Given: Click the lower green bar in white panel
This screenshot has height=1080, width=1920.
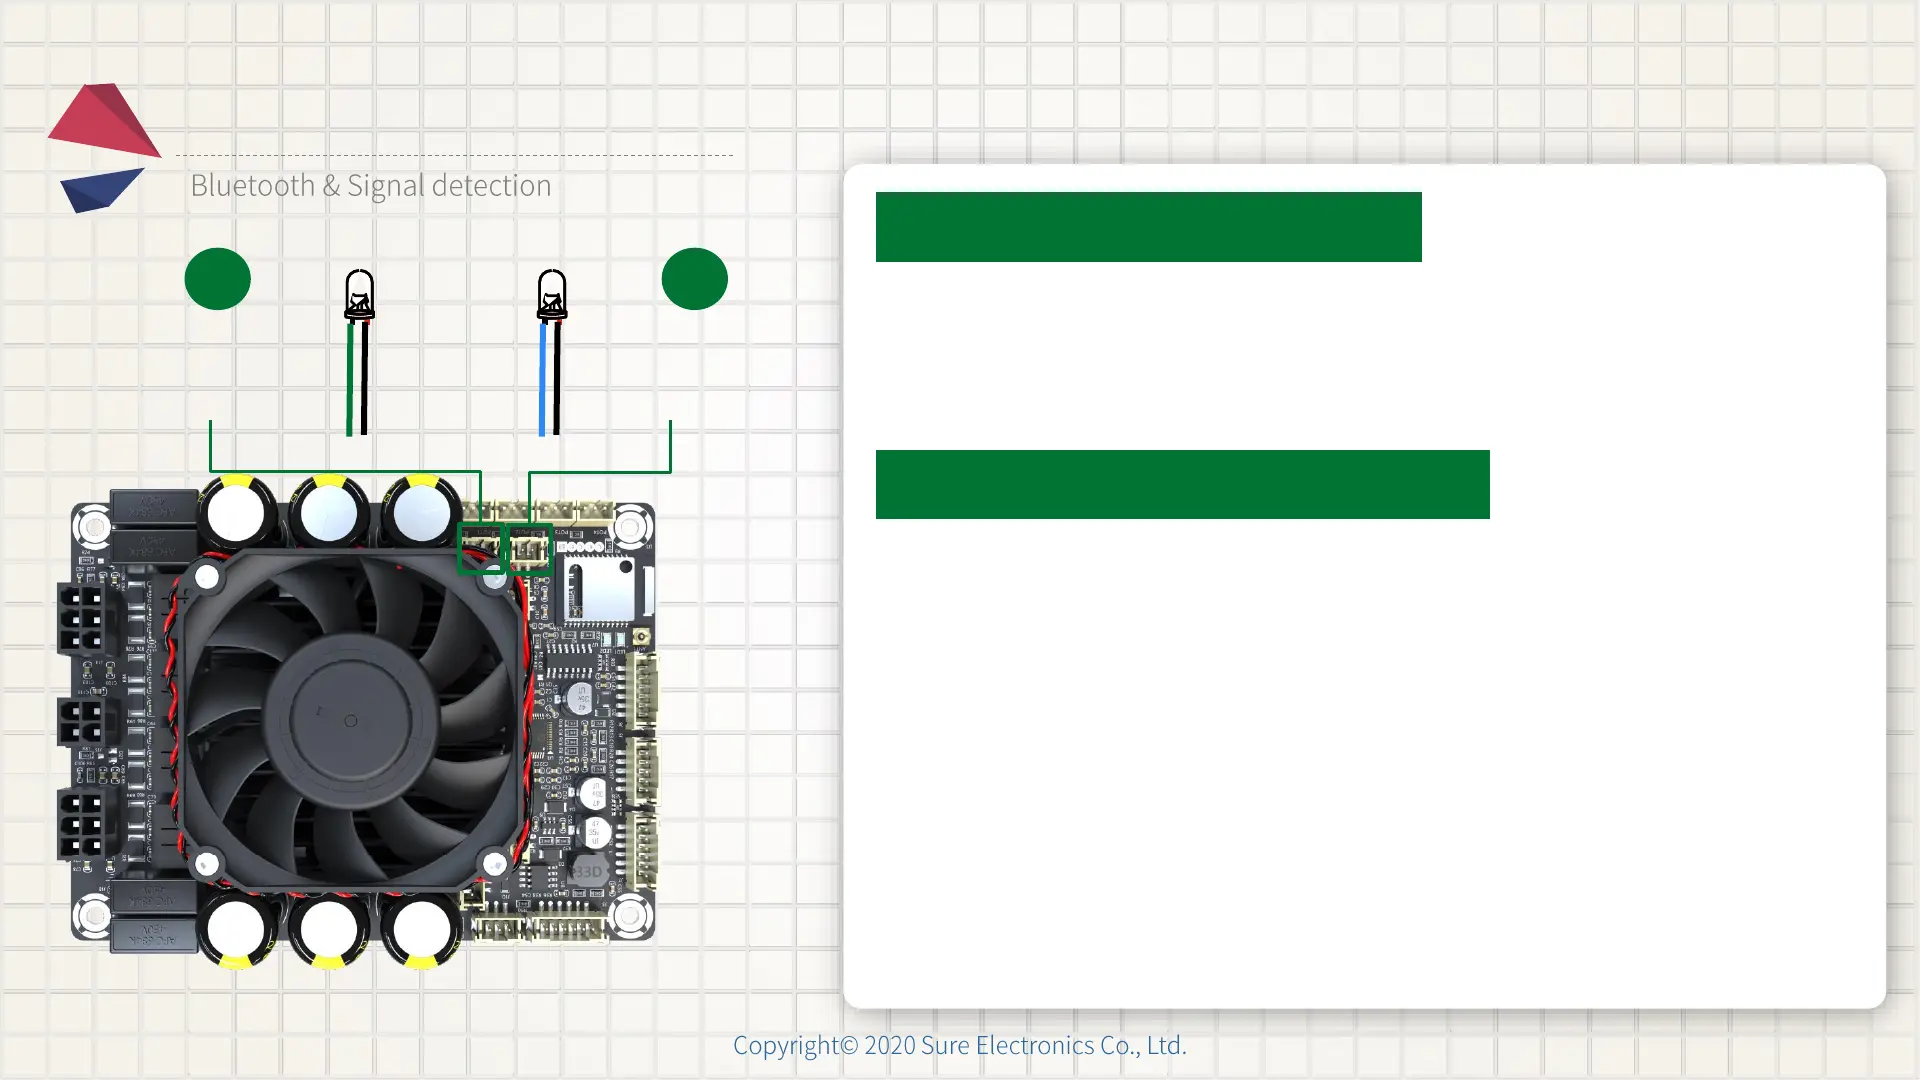Looking at the screenshot, I should click(1182, 484).
